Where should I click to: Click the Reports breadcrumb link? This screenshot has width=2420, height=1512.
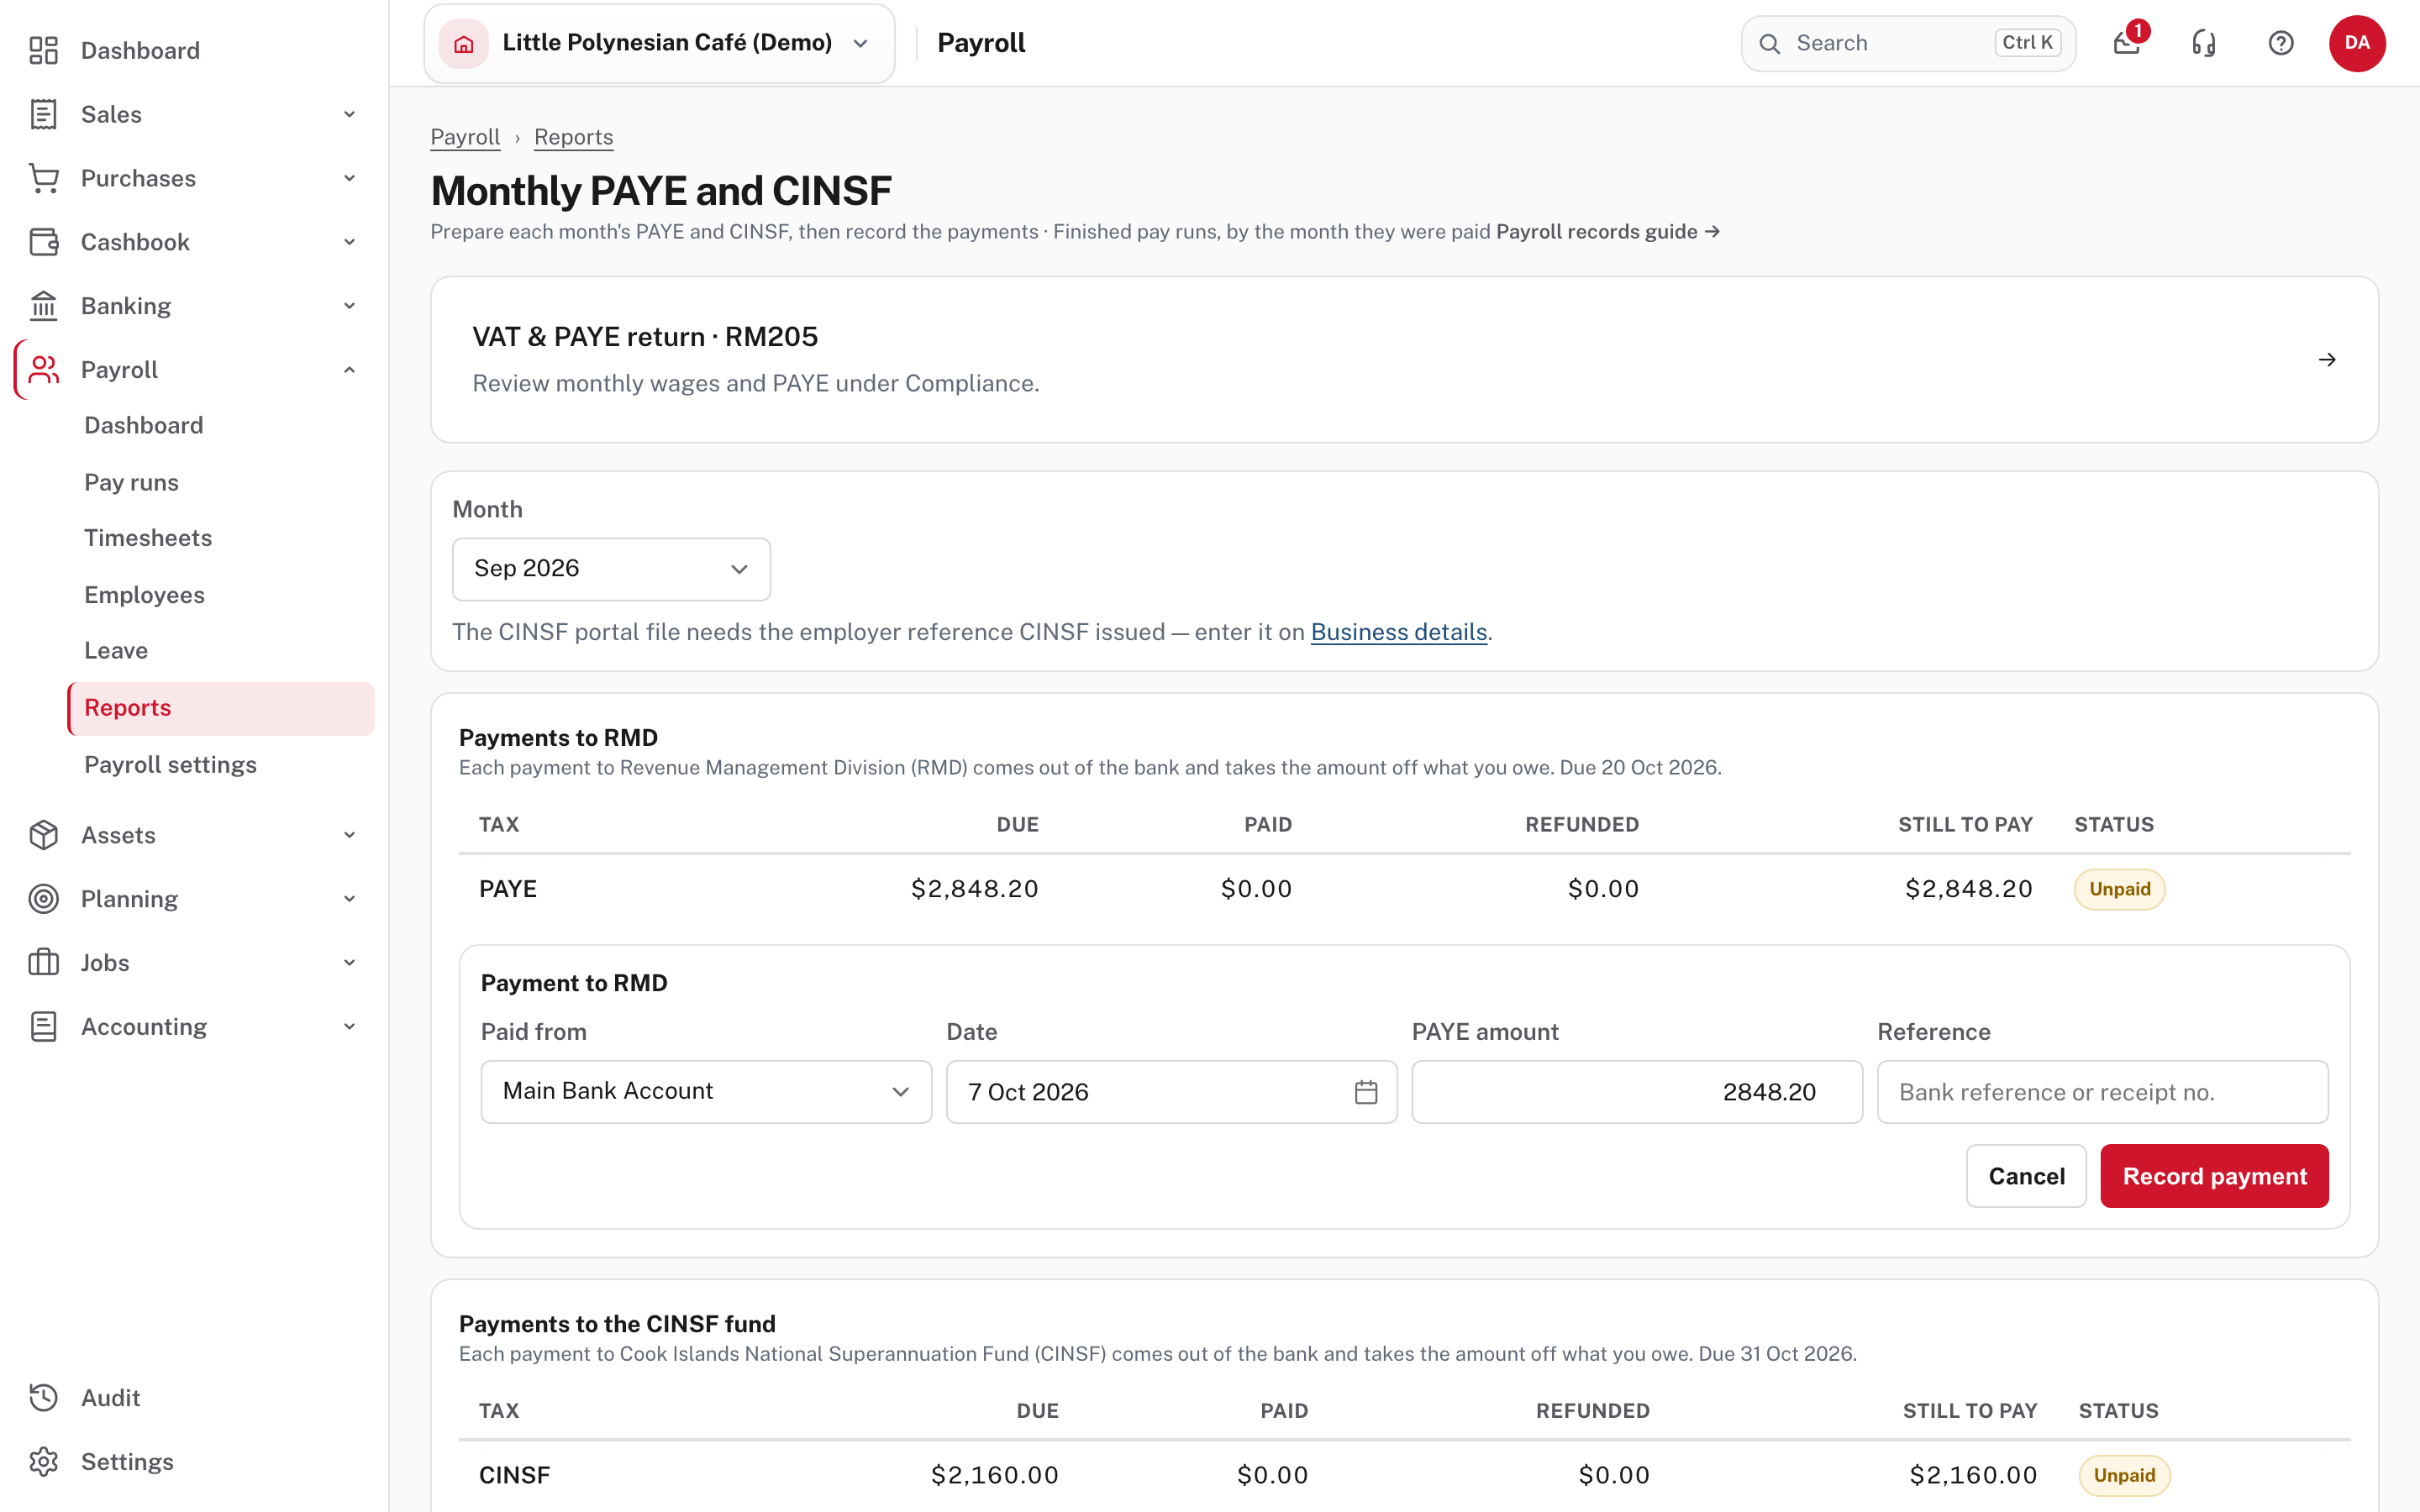(x=573, y=137)
